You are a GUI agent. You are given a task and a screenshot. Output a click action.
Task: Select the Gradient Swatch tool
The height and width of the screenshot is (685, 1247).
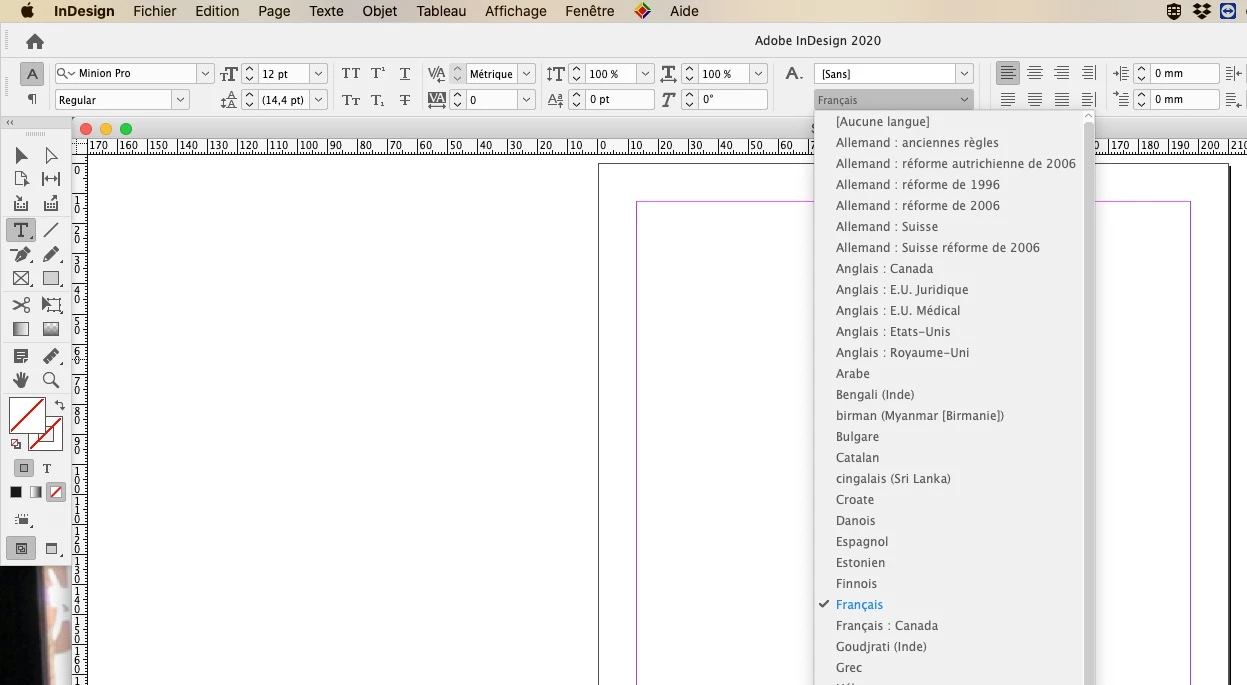(21, 329)
